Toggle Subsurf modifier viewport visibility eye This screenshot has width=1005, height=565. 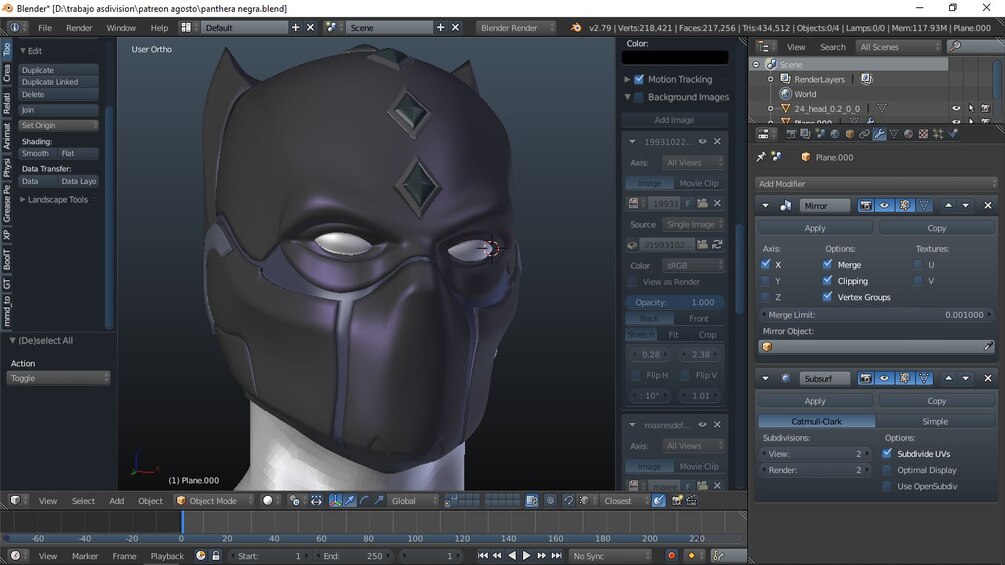[885, 379]
